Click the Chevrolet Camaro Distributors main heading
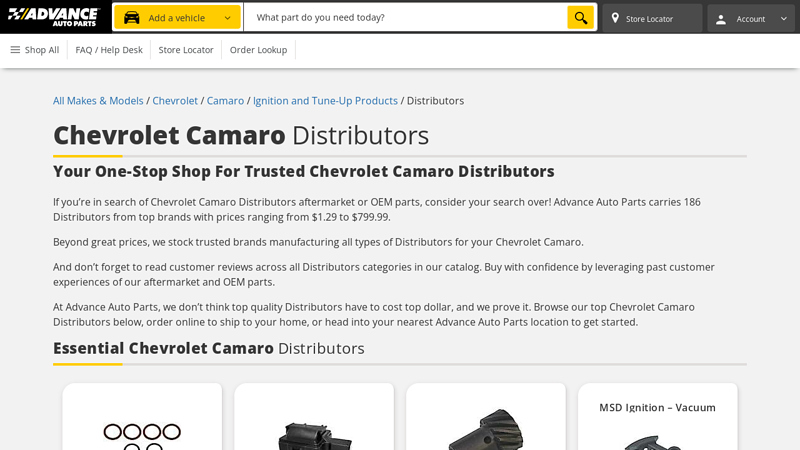The image size is (800, 450). click(x=241, y=135)
